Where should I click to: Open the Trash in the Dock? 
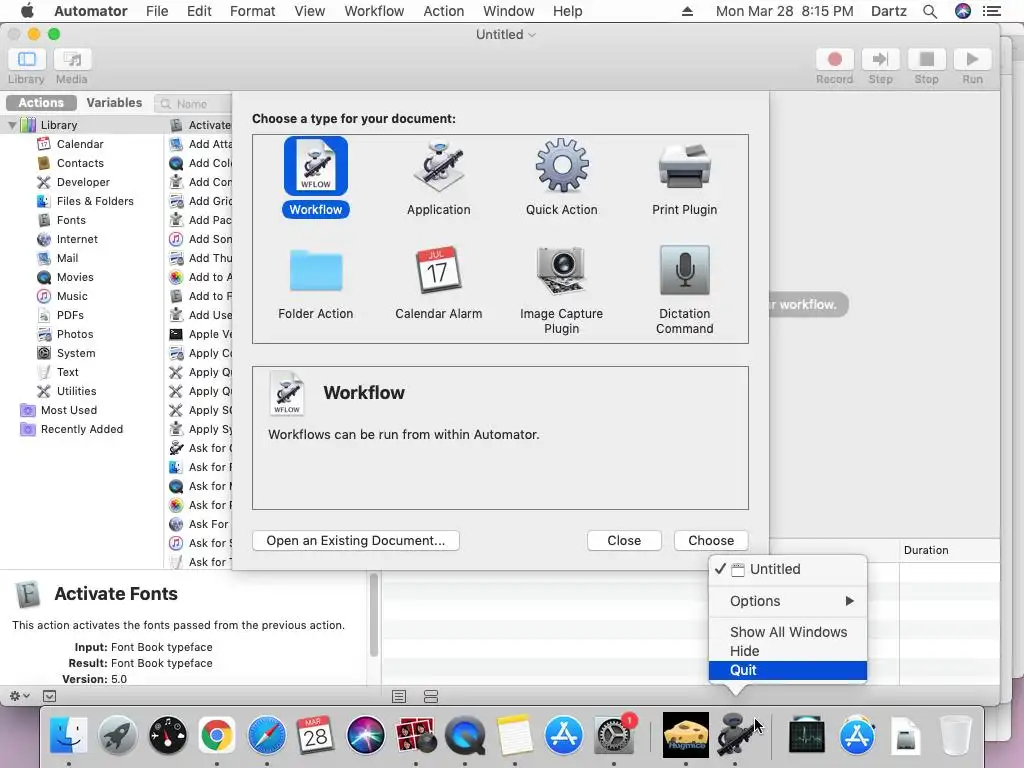(x=955, y=735)
